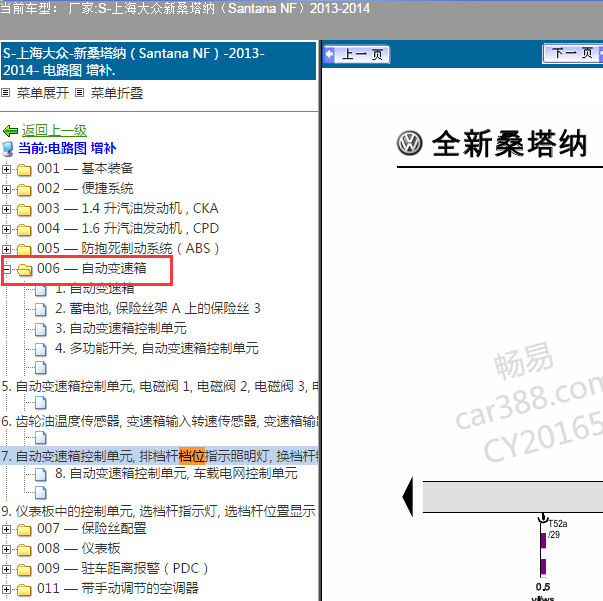Image resolution: width=603 pixels, height=601 pixels.
Task: Select 007 — 保险丝配置 folder label
Action: [92, 529]
